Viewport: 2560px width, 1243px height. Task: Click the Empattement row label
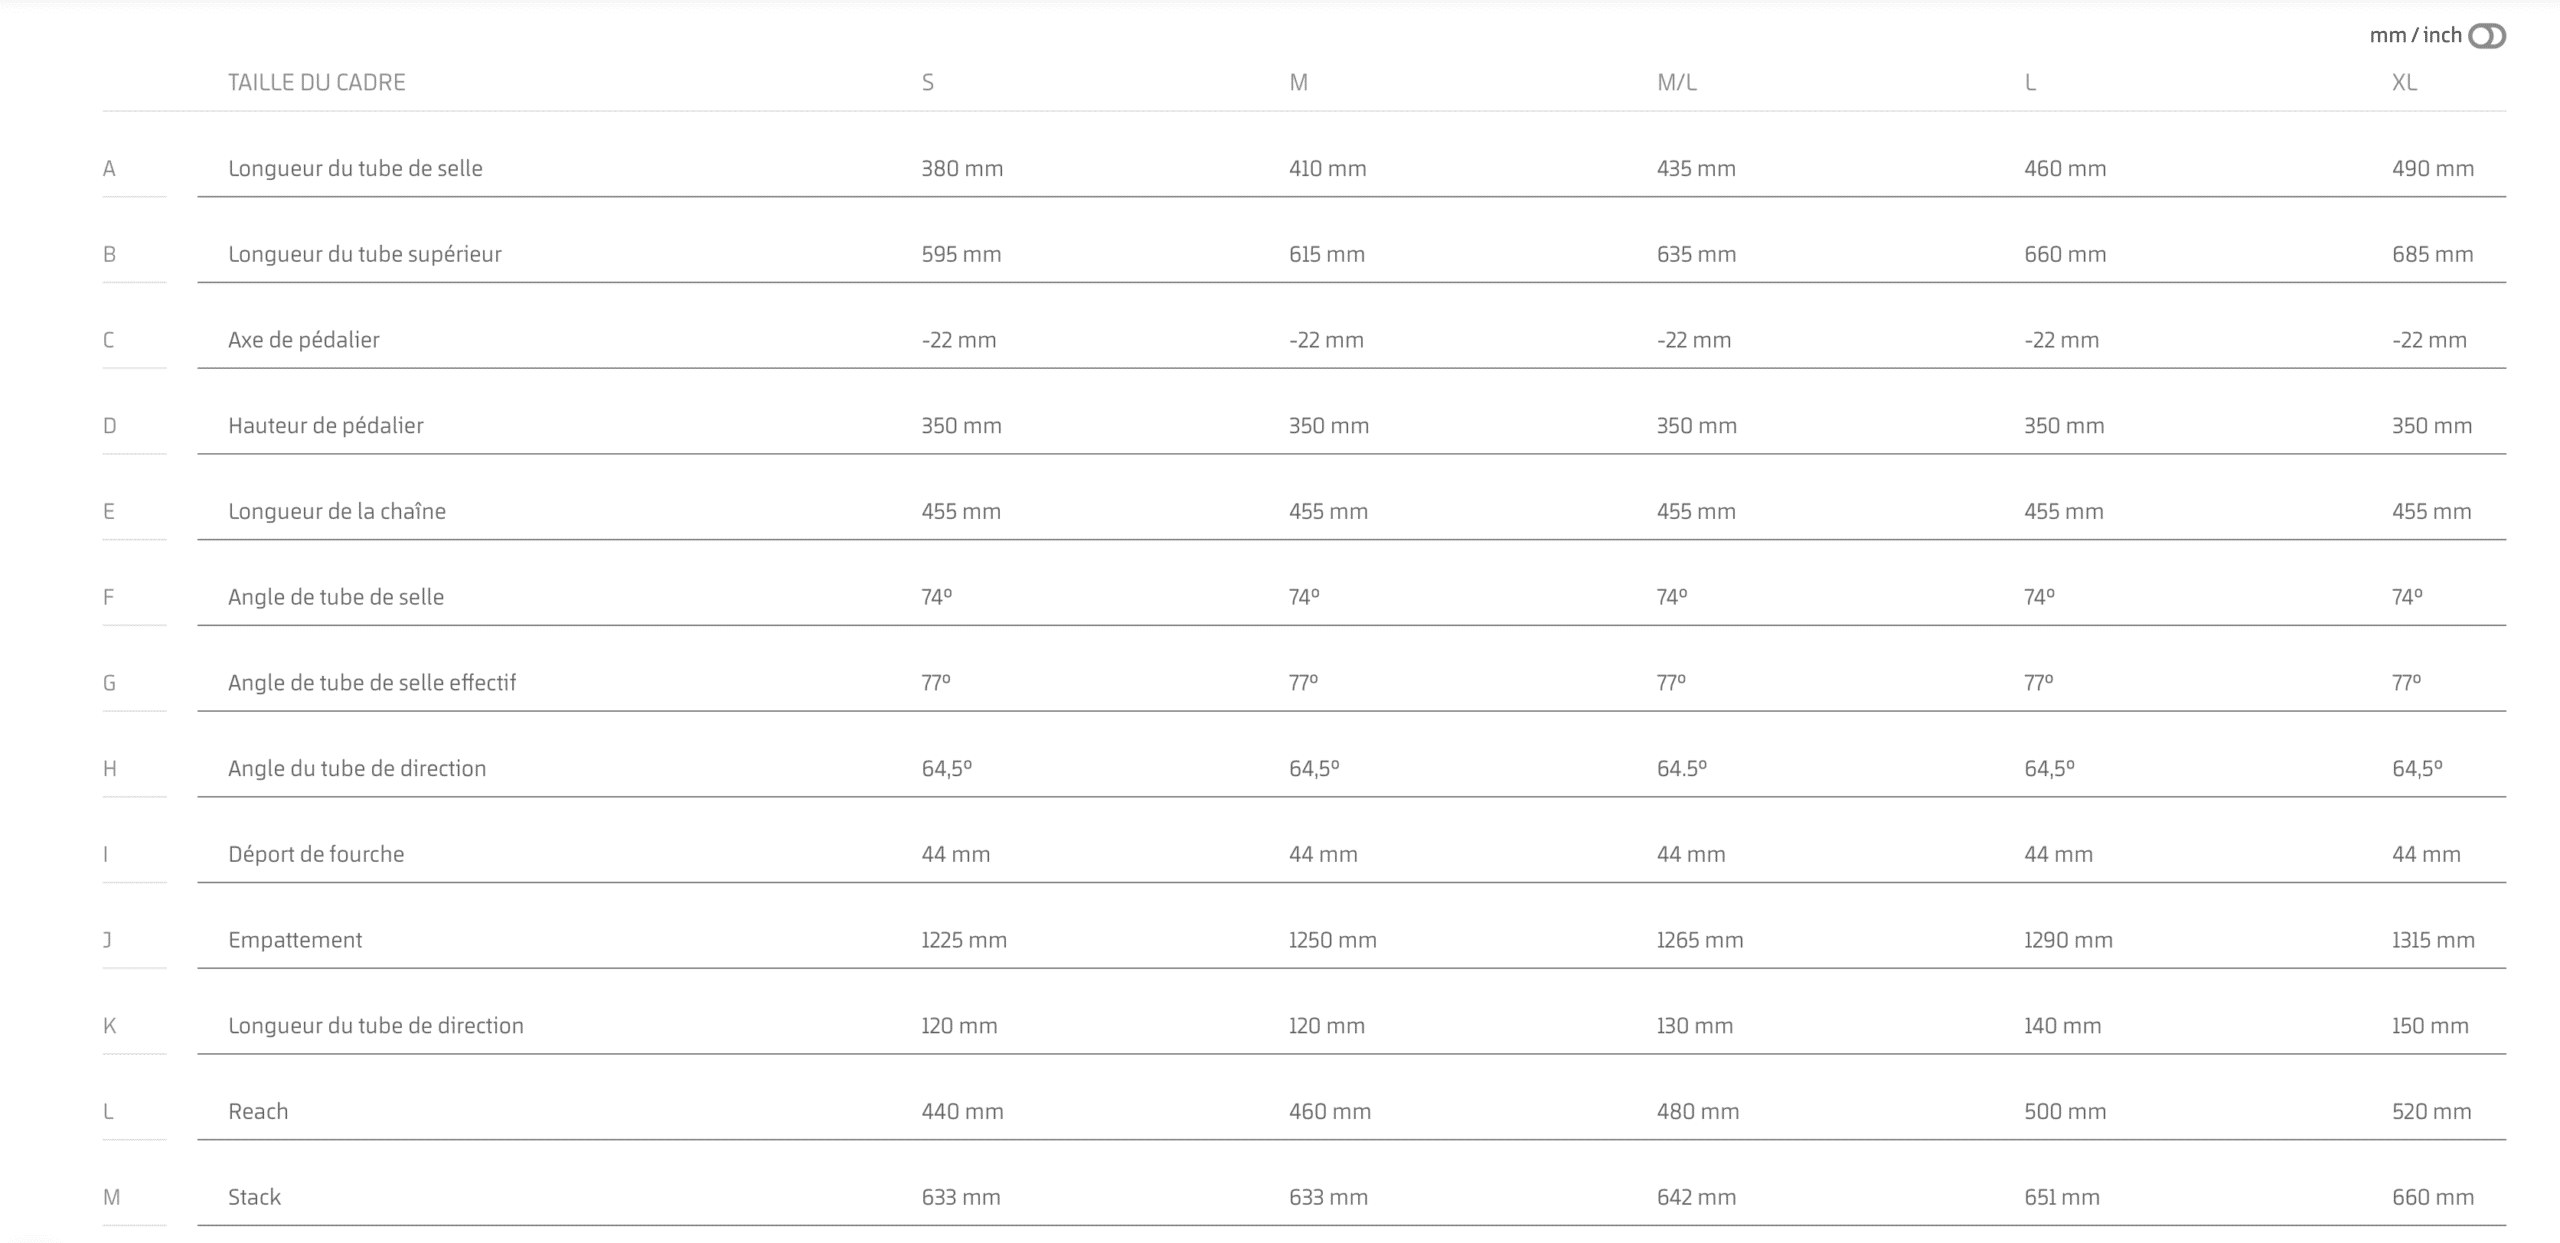[295, 940]
